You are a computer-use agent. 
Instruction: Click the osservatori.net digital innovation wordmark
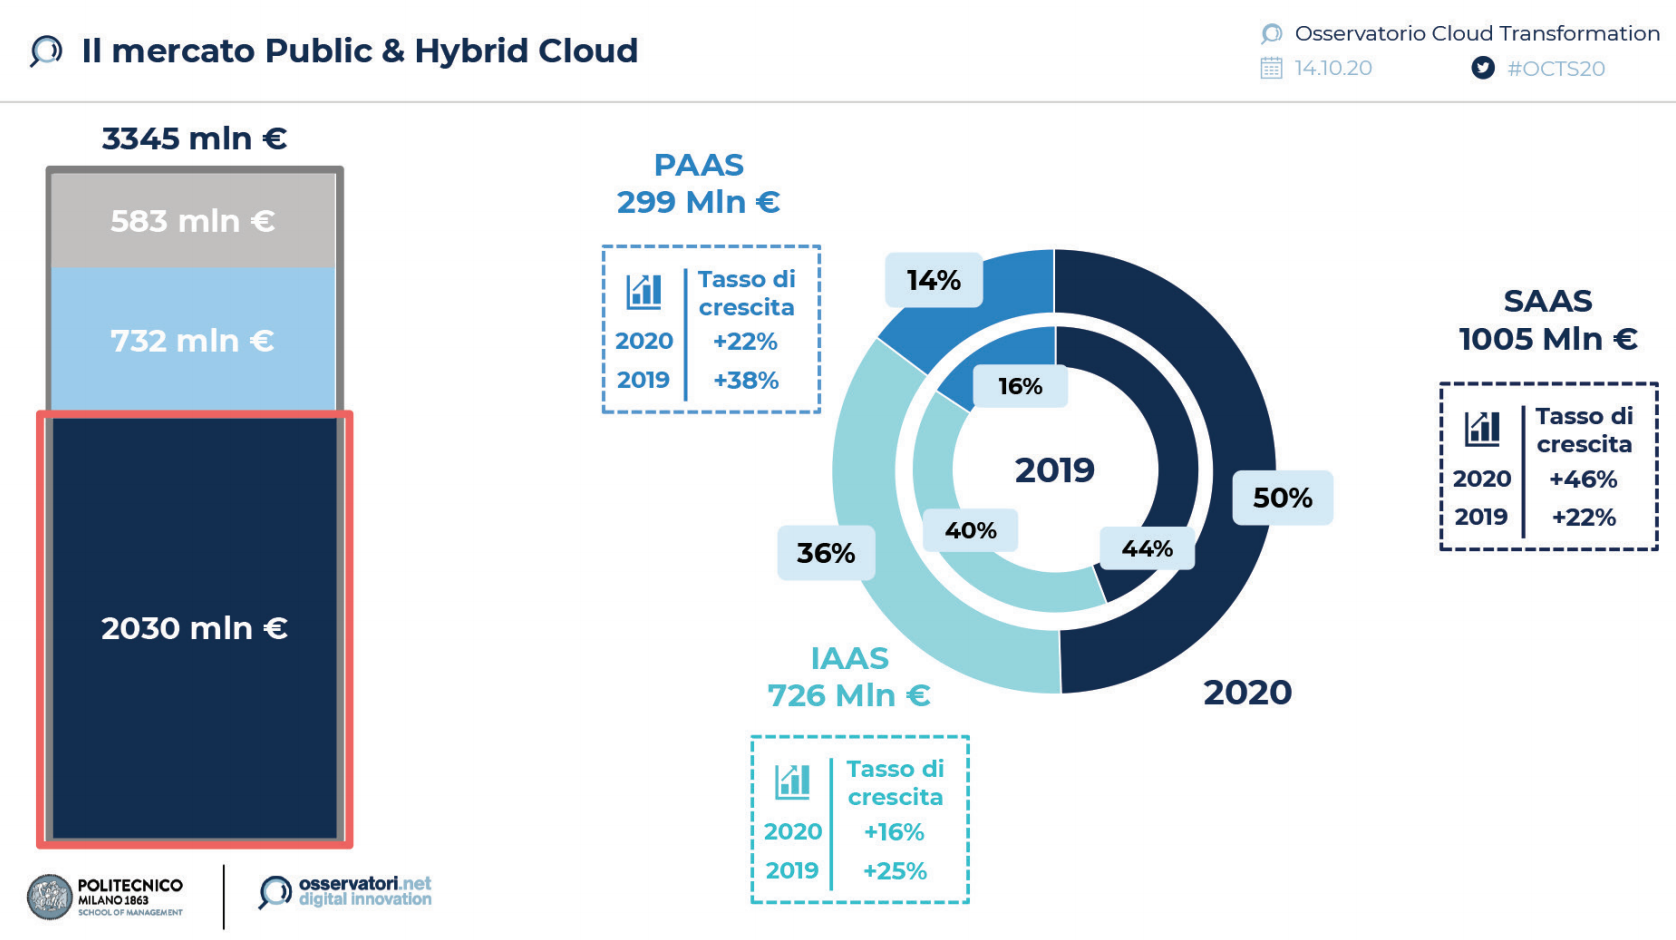365,891
